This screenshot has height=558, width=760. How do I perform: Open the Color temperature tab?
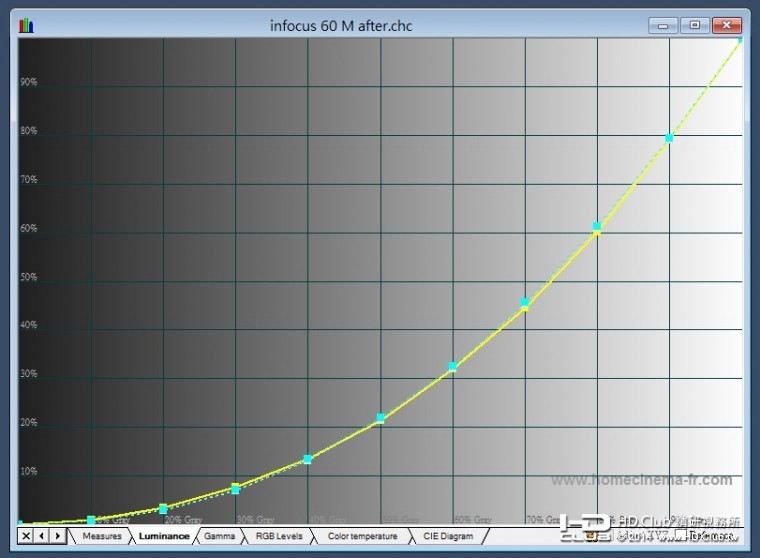[362, 536]
